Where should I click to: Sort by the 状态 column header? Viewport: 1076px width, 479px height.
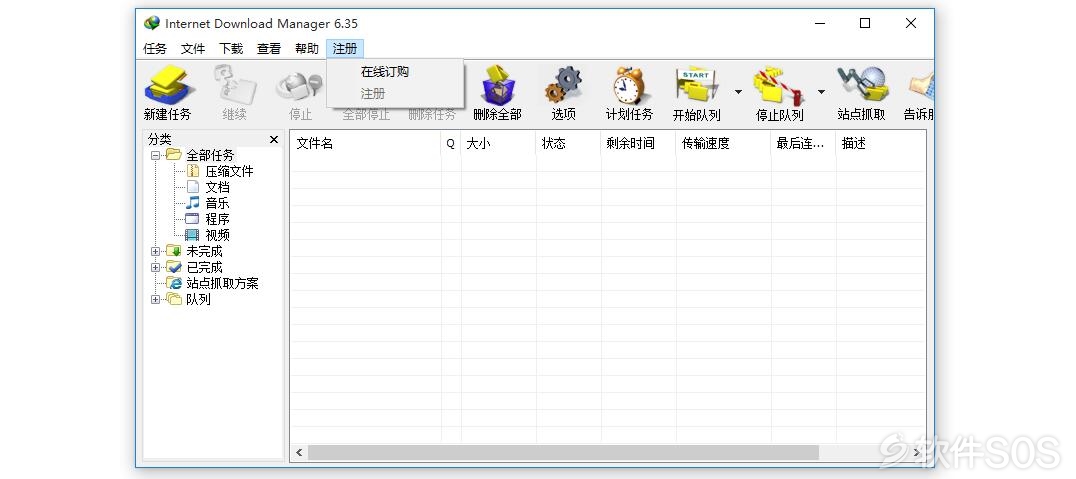pos(568,143)
